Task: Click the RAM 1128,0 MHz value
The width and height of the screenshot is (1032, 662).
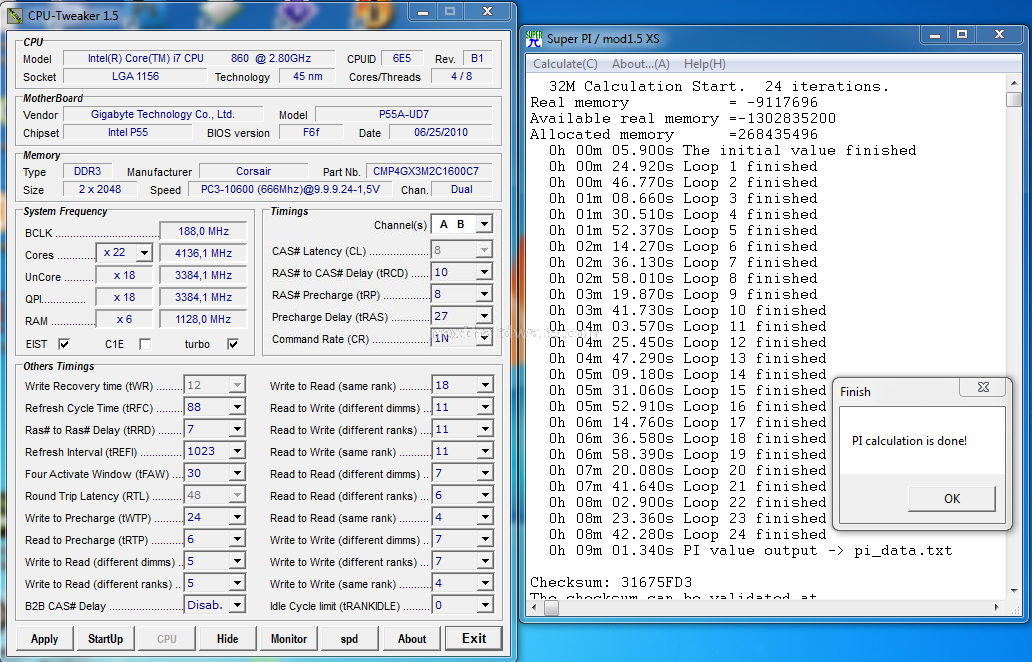Action: [x=203, y=319]
